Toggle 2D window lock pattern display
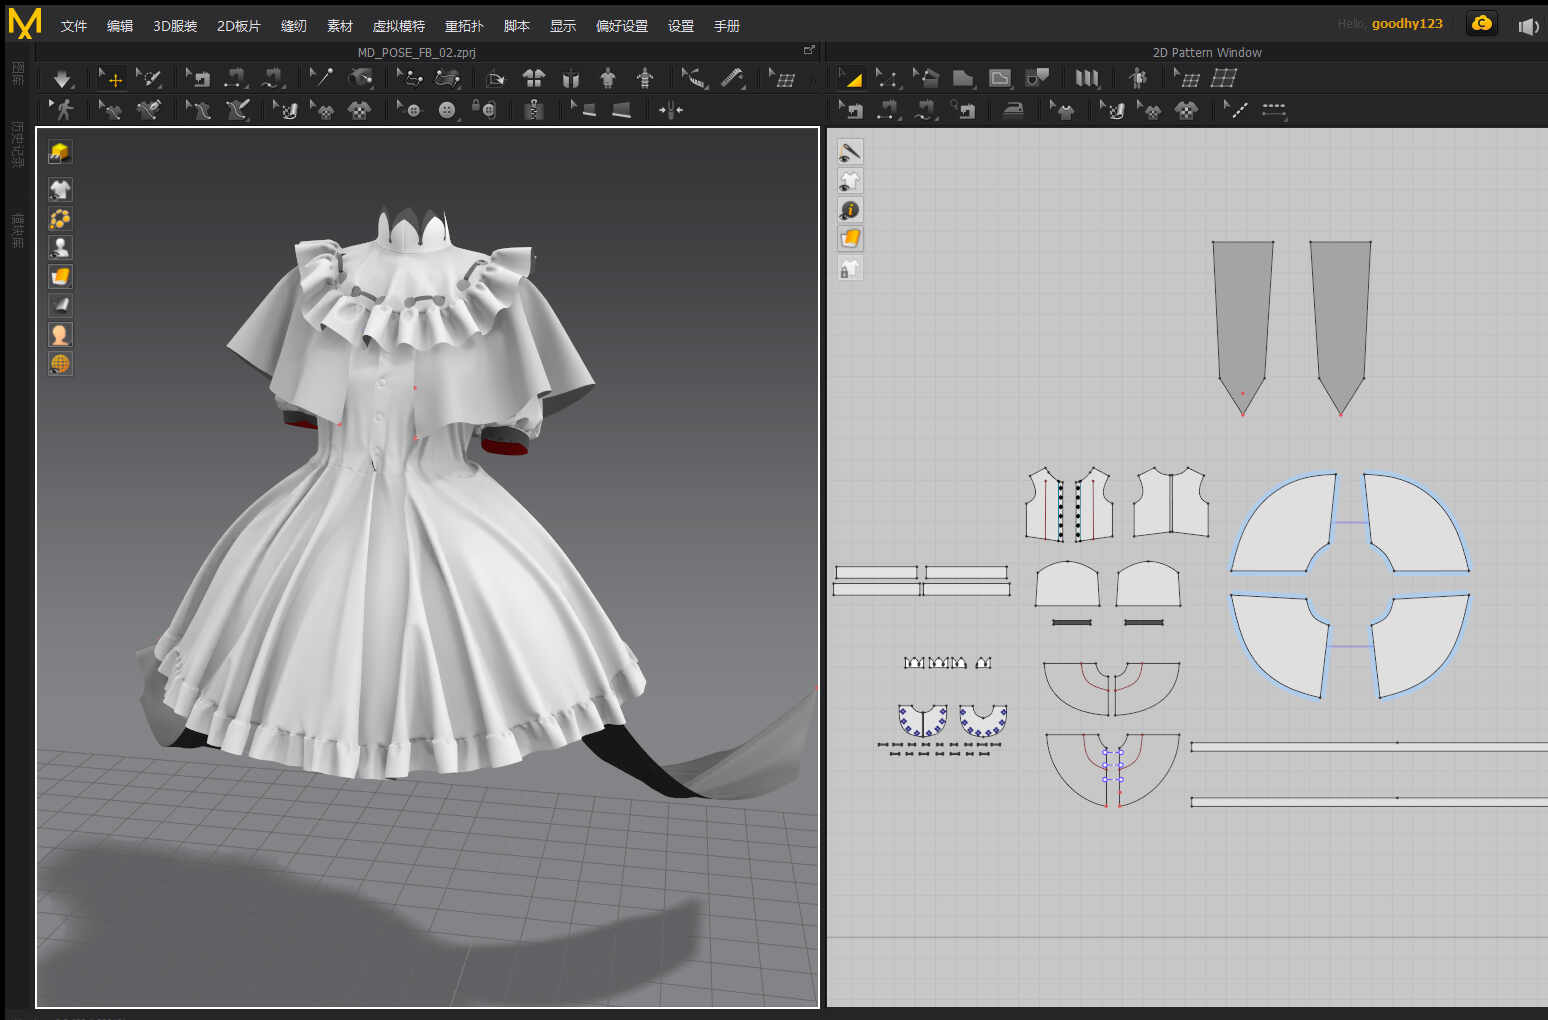Image resolution: width=1548 pixels, height=1020 pixels. tap(850, 268)
